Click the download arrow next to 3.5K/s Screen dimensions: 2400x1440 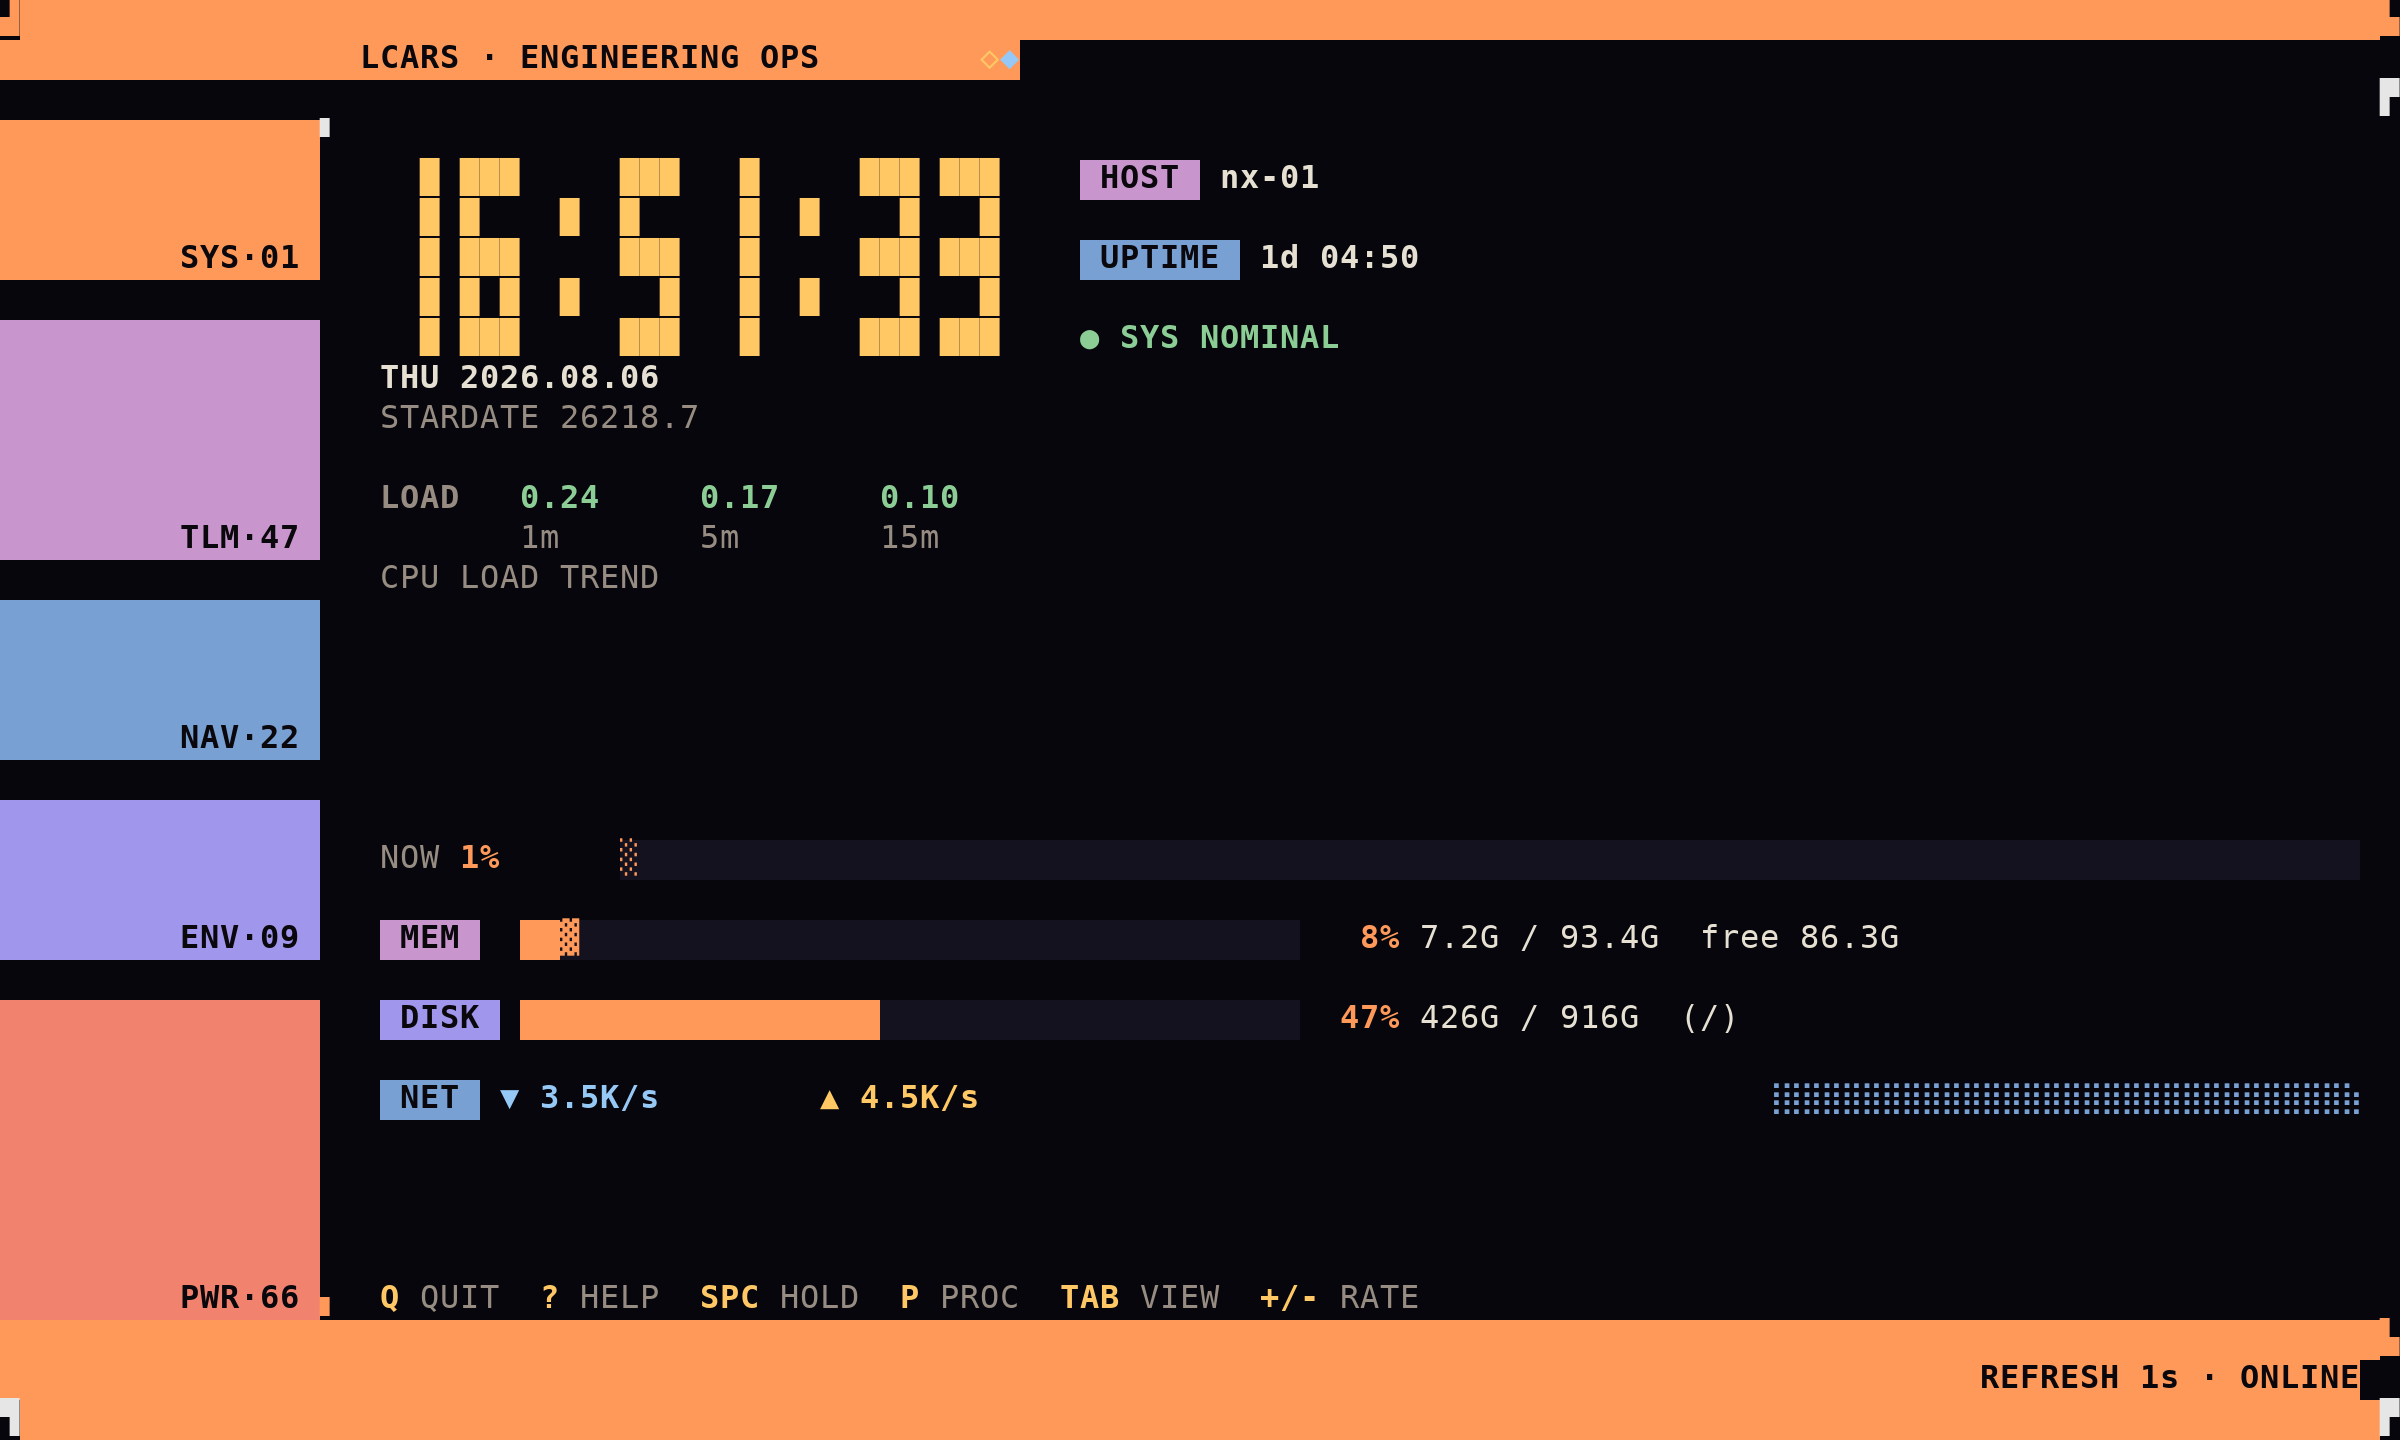[510, 1100]
